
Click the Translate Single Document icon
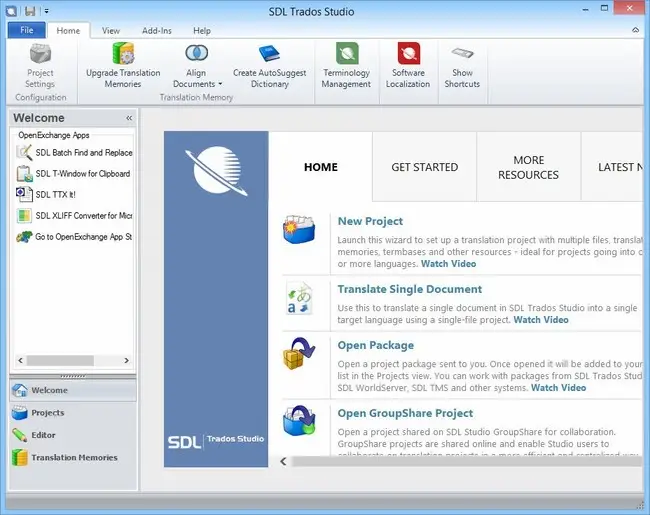pos(299,298)
